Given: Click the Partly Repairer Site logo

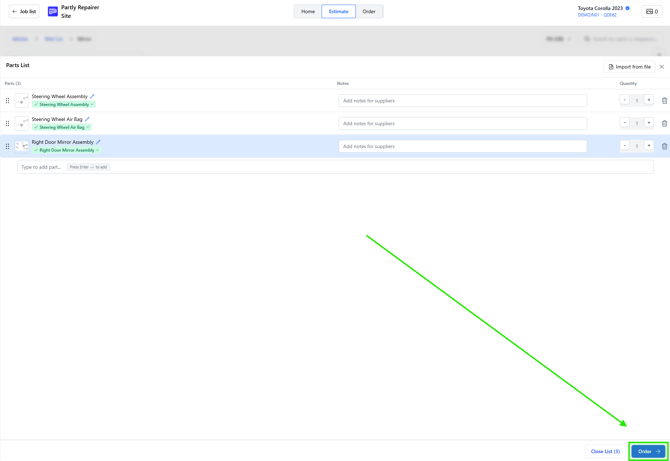Looking at the screenshot, I should click(x=53, y=12).
